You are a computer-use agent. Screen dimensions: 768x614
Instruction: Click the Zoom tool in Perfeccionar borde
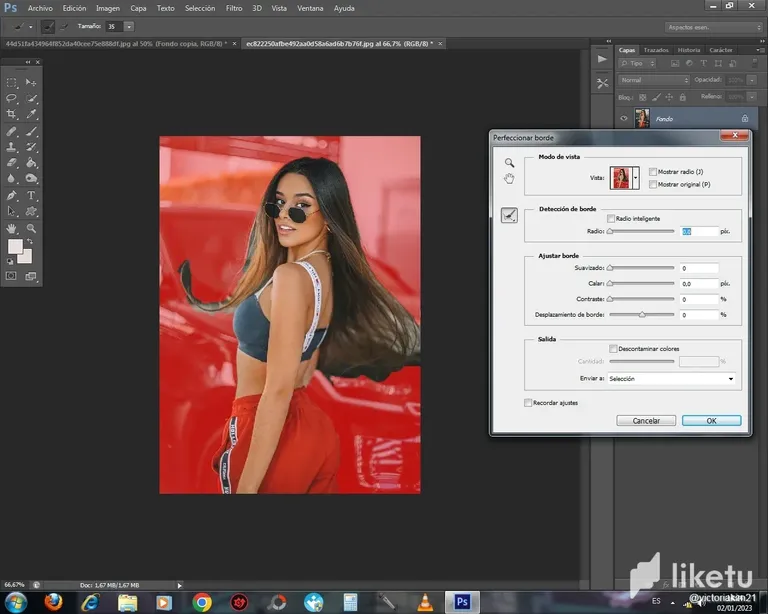[509, 163]
